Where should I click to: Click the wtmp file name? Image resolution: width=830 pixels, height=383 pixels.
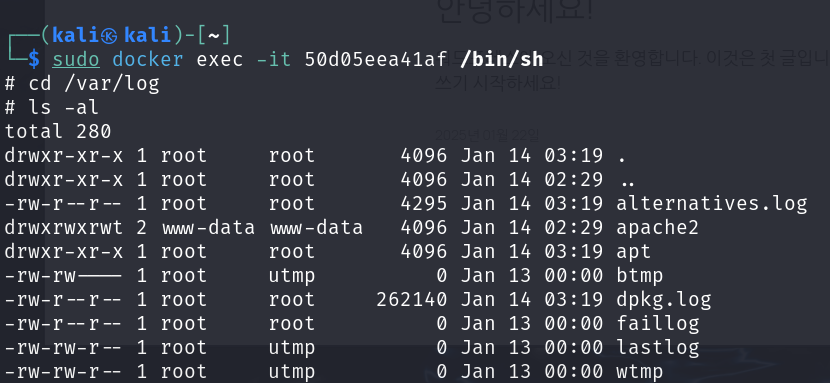(639, 371)
